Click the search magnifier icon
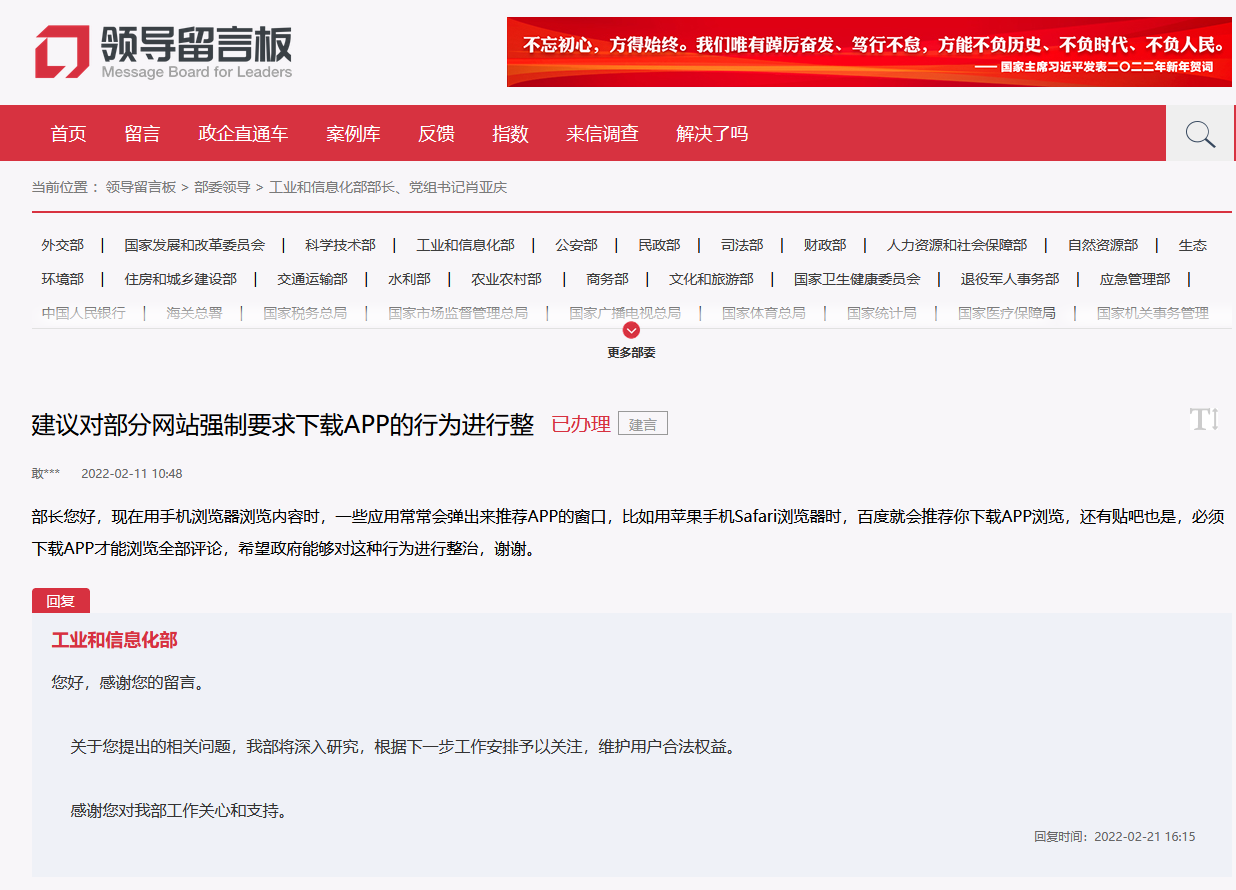Image resolution: width=1236 pixels, height=890 pixels. pos(1199,132)
